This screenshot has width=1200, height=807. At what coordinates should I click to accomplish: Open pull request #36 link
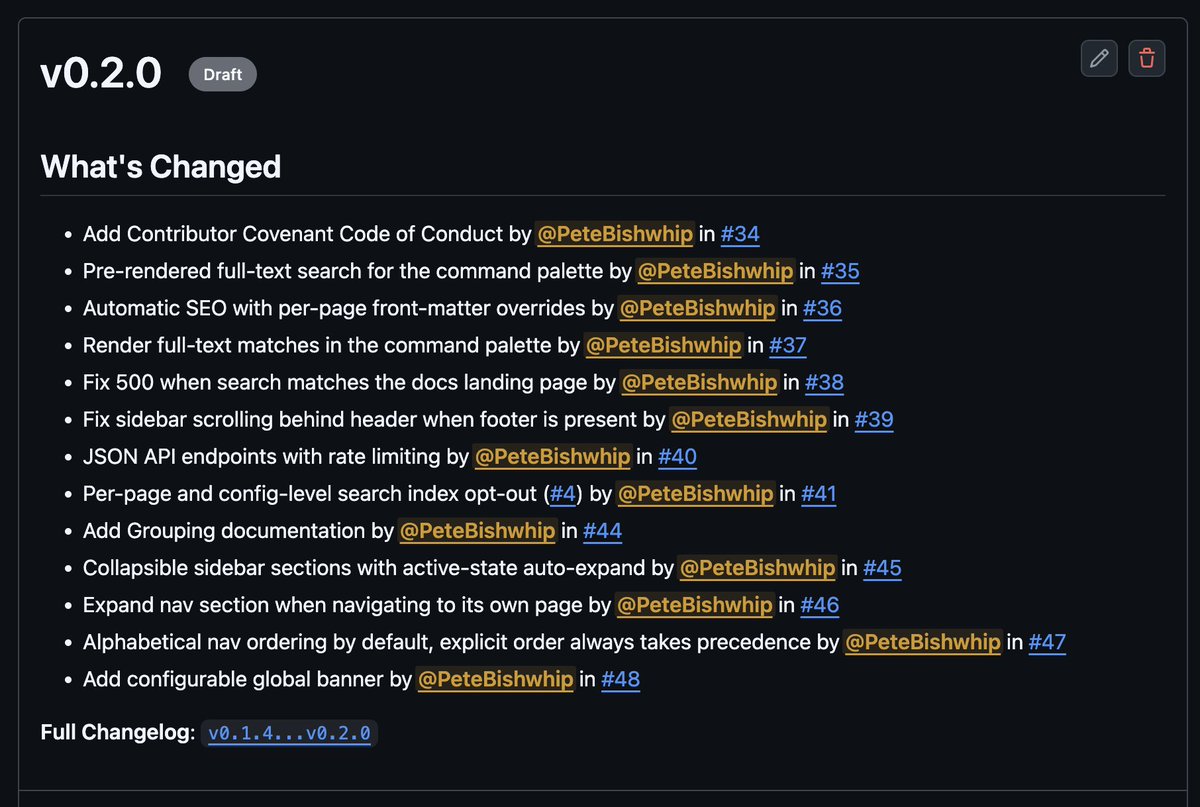point(822,308)
